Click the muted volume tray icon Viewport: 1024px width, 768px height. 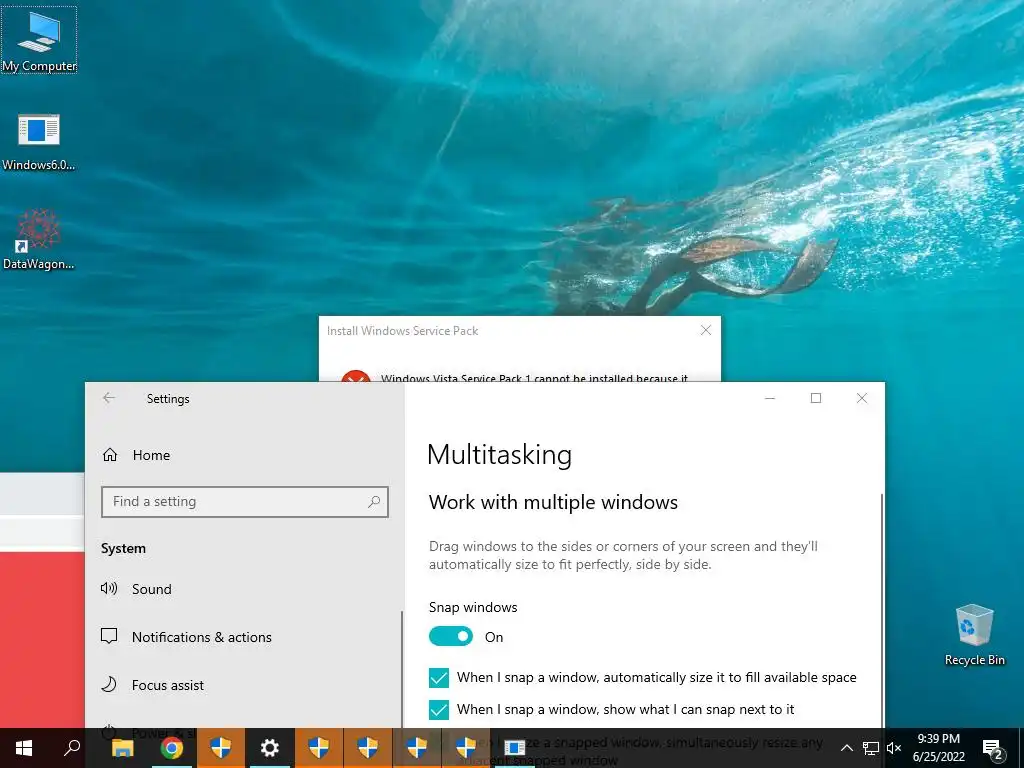pos(894,748)
